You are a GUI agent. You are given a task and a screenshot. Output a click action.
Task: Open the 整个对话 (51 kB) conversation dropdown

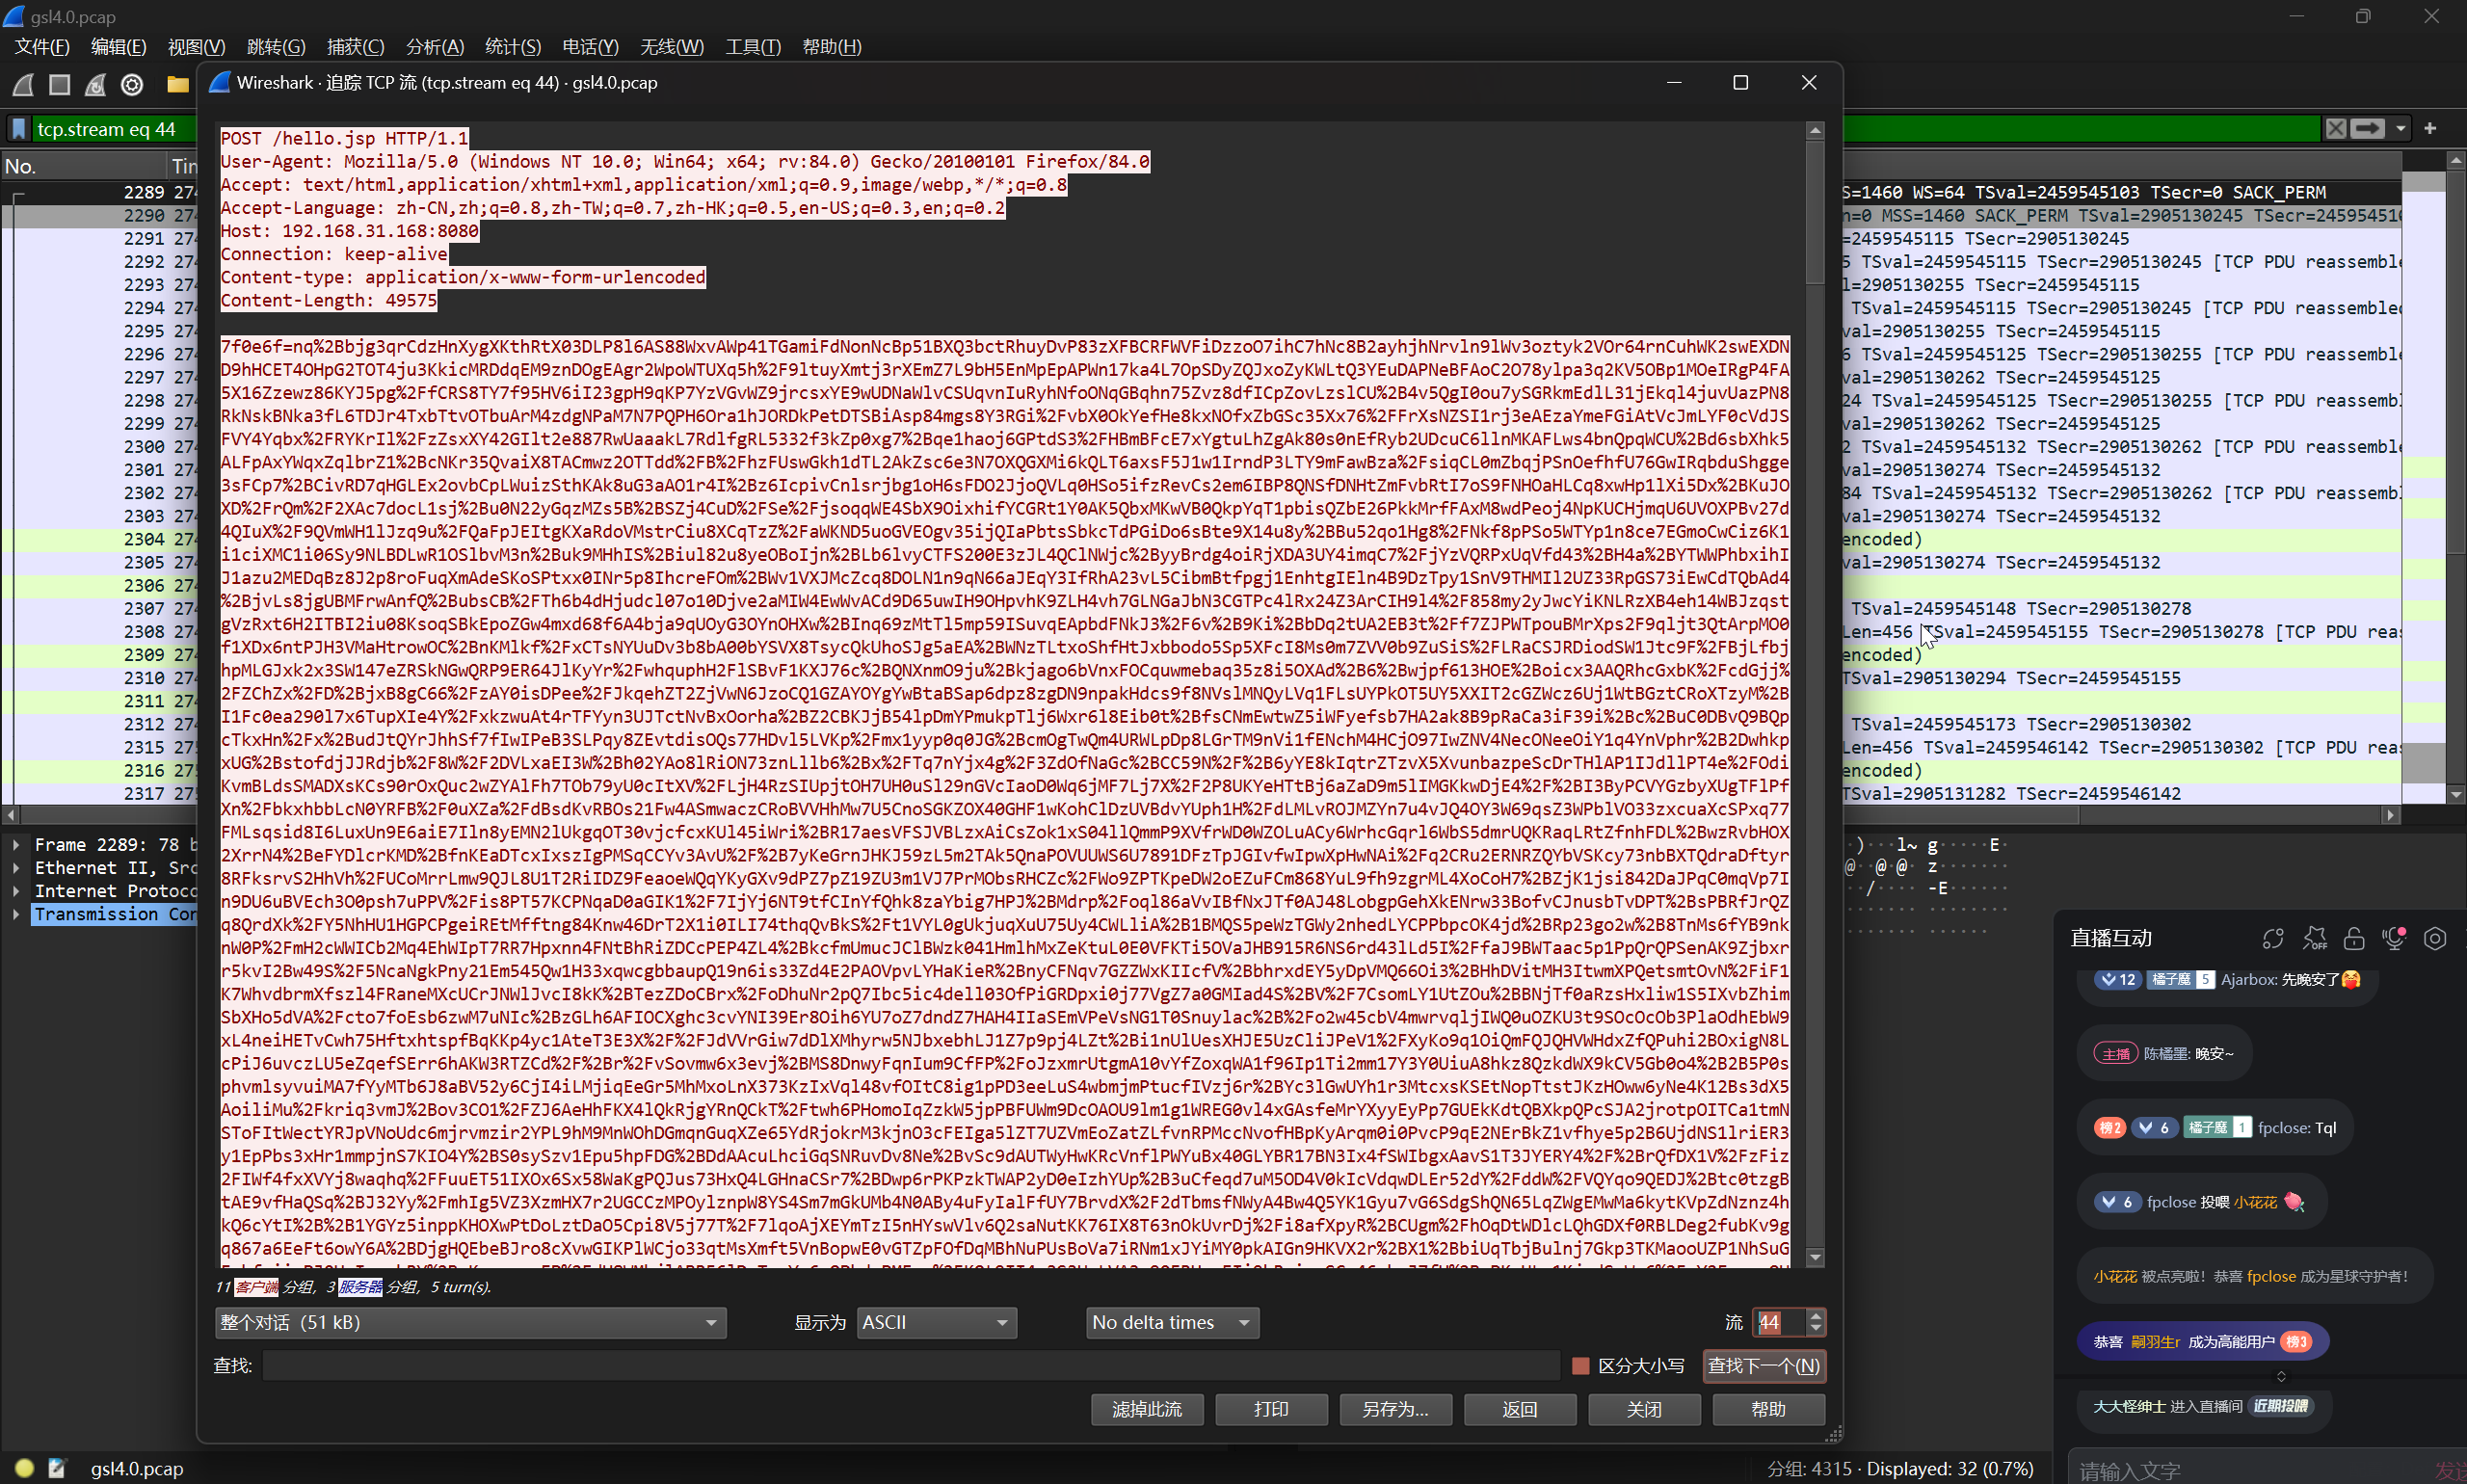click(x=471, y=1323)
